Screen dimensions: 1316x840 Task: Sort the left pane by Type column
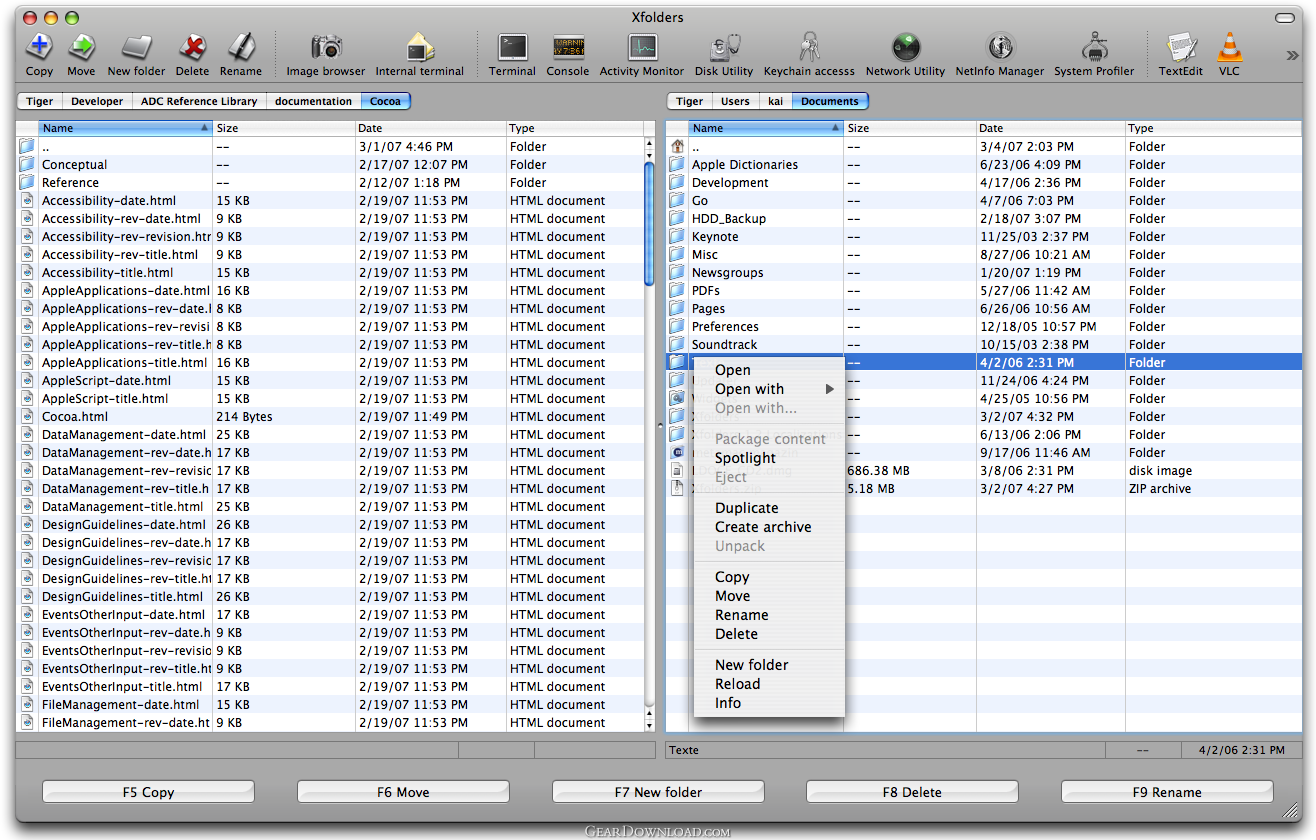point(574,128)
